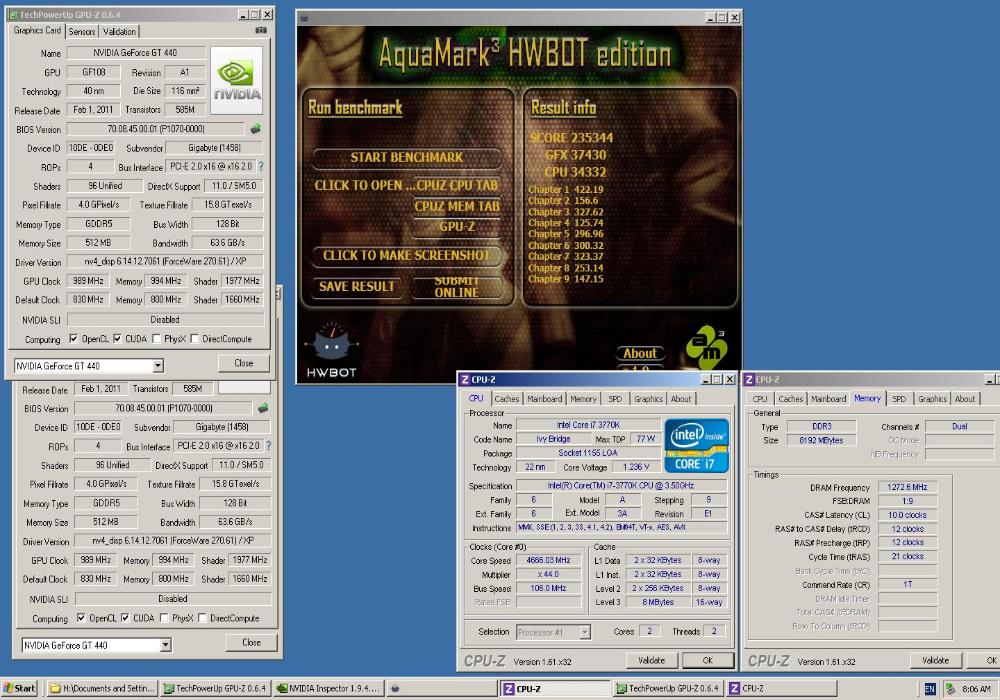Toggle PhysX checkbox in upper GPU-Z window

coord(156,339)
